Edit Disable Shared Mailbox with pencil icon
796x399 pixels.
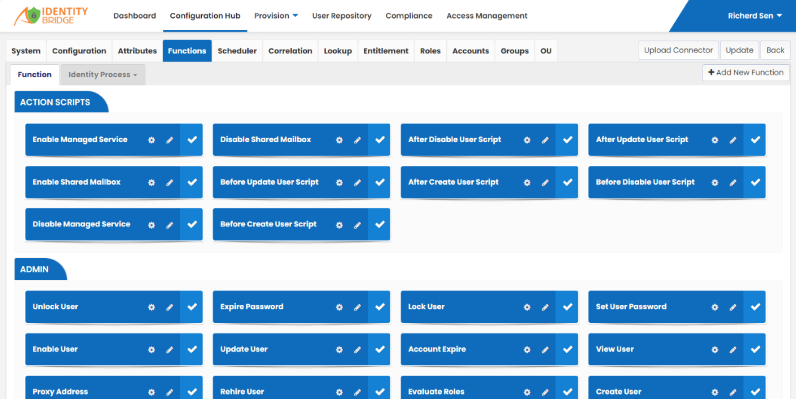[357, 140]
